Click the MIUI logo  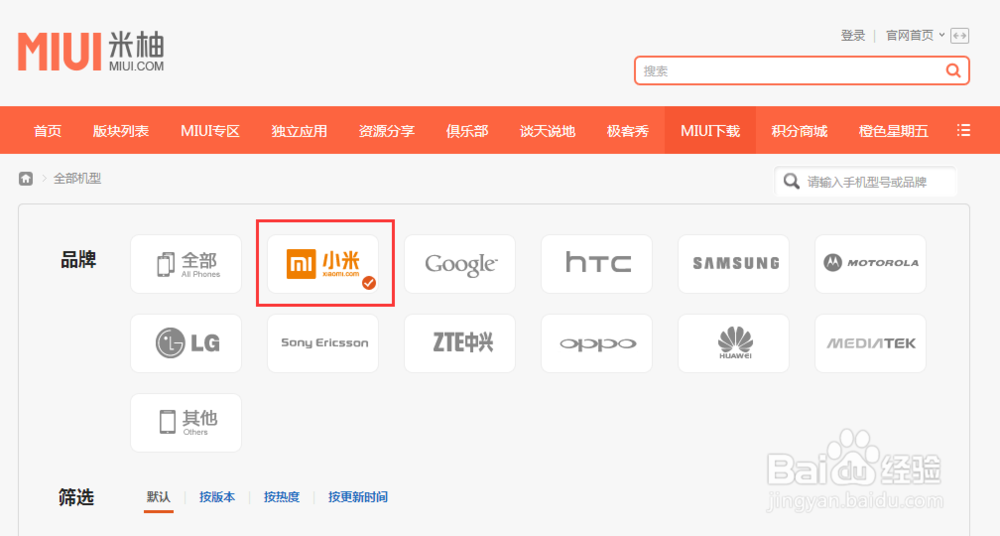point(91,51)
